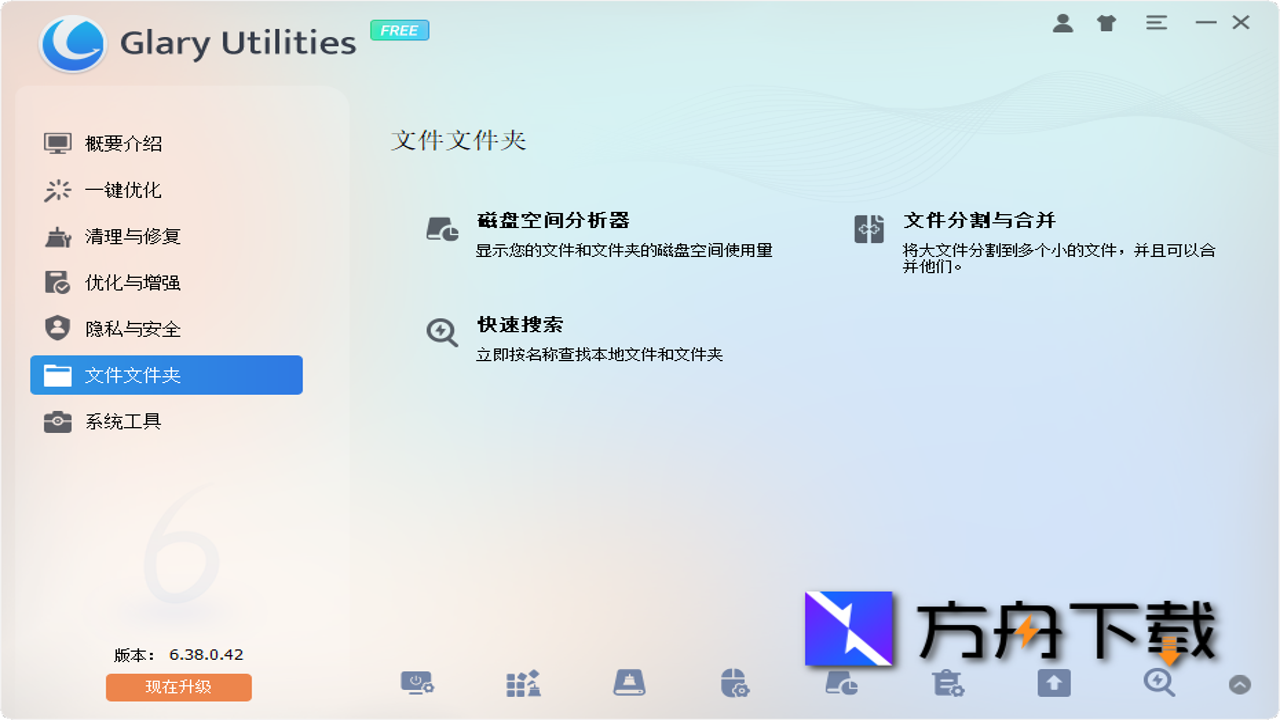This screenshot has height=720, width=1280.
Task: Click the file split and merge icon
Action: pos(869,229)
